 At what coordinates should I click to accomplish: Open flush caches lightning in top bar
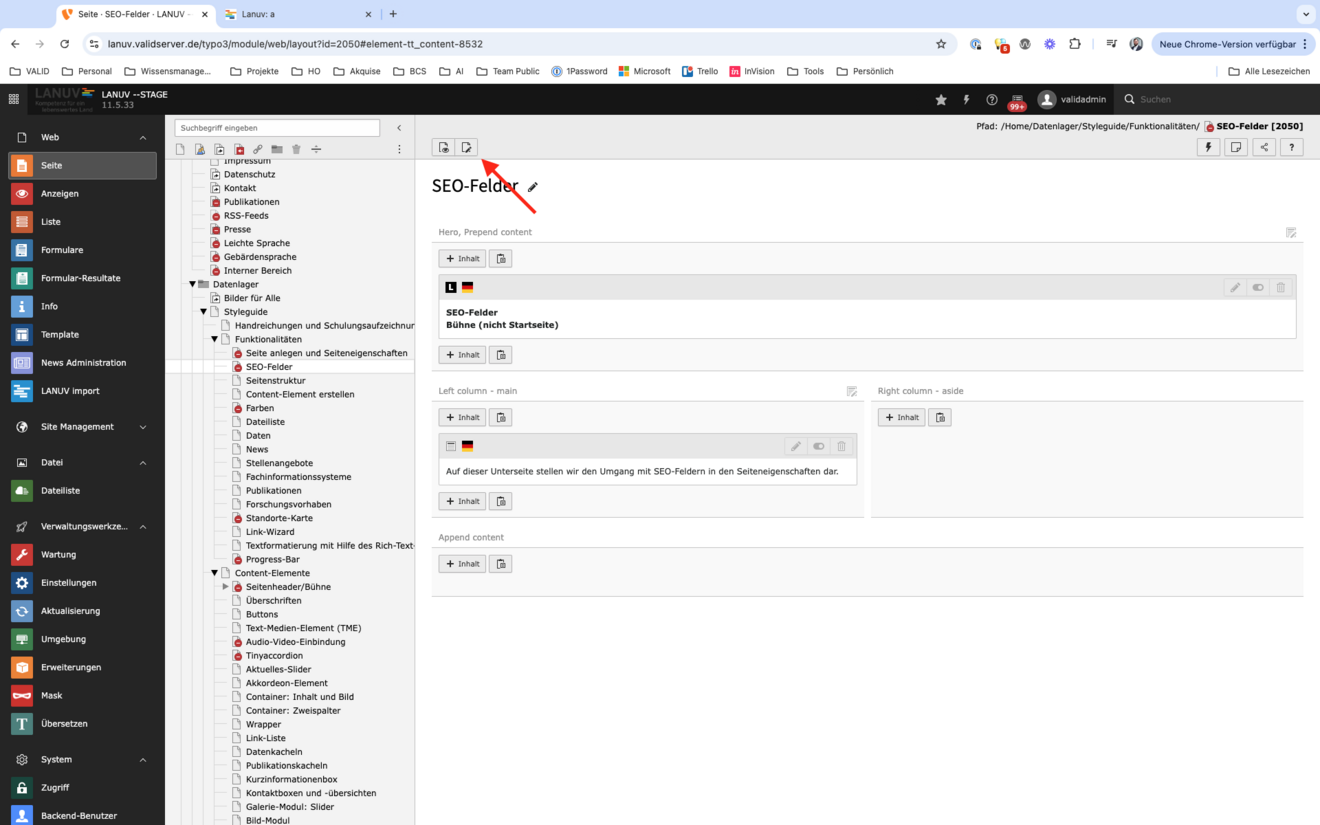coord(966,100)
